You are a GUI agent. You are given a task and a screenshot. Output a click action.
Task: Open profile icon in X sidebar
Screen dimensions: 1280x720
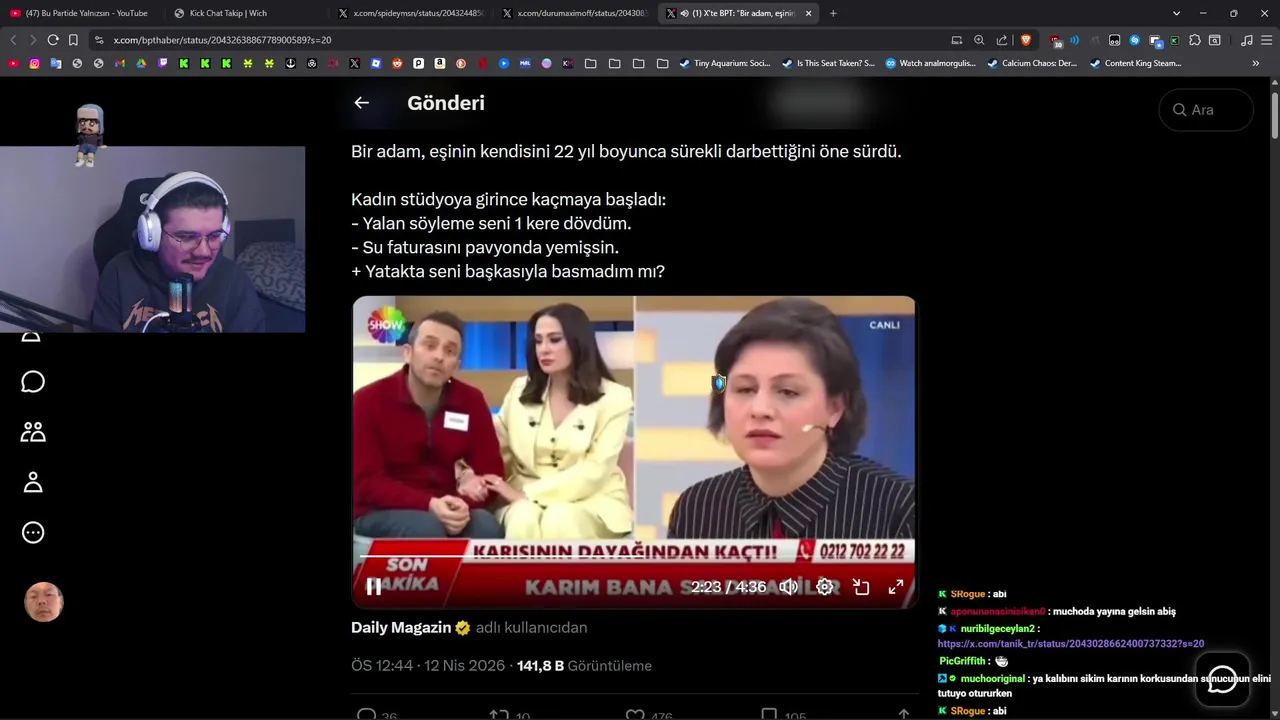[x=33, y=482]
